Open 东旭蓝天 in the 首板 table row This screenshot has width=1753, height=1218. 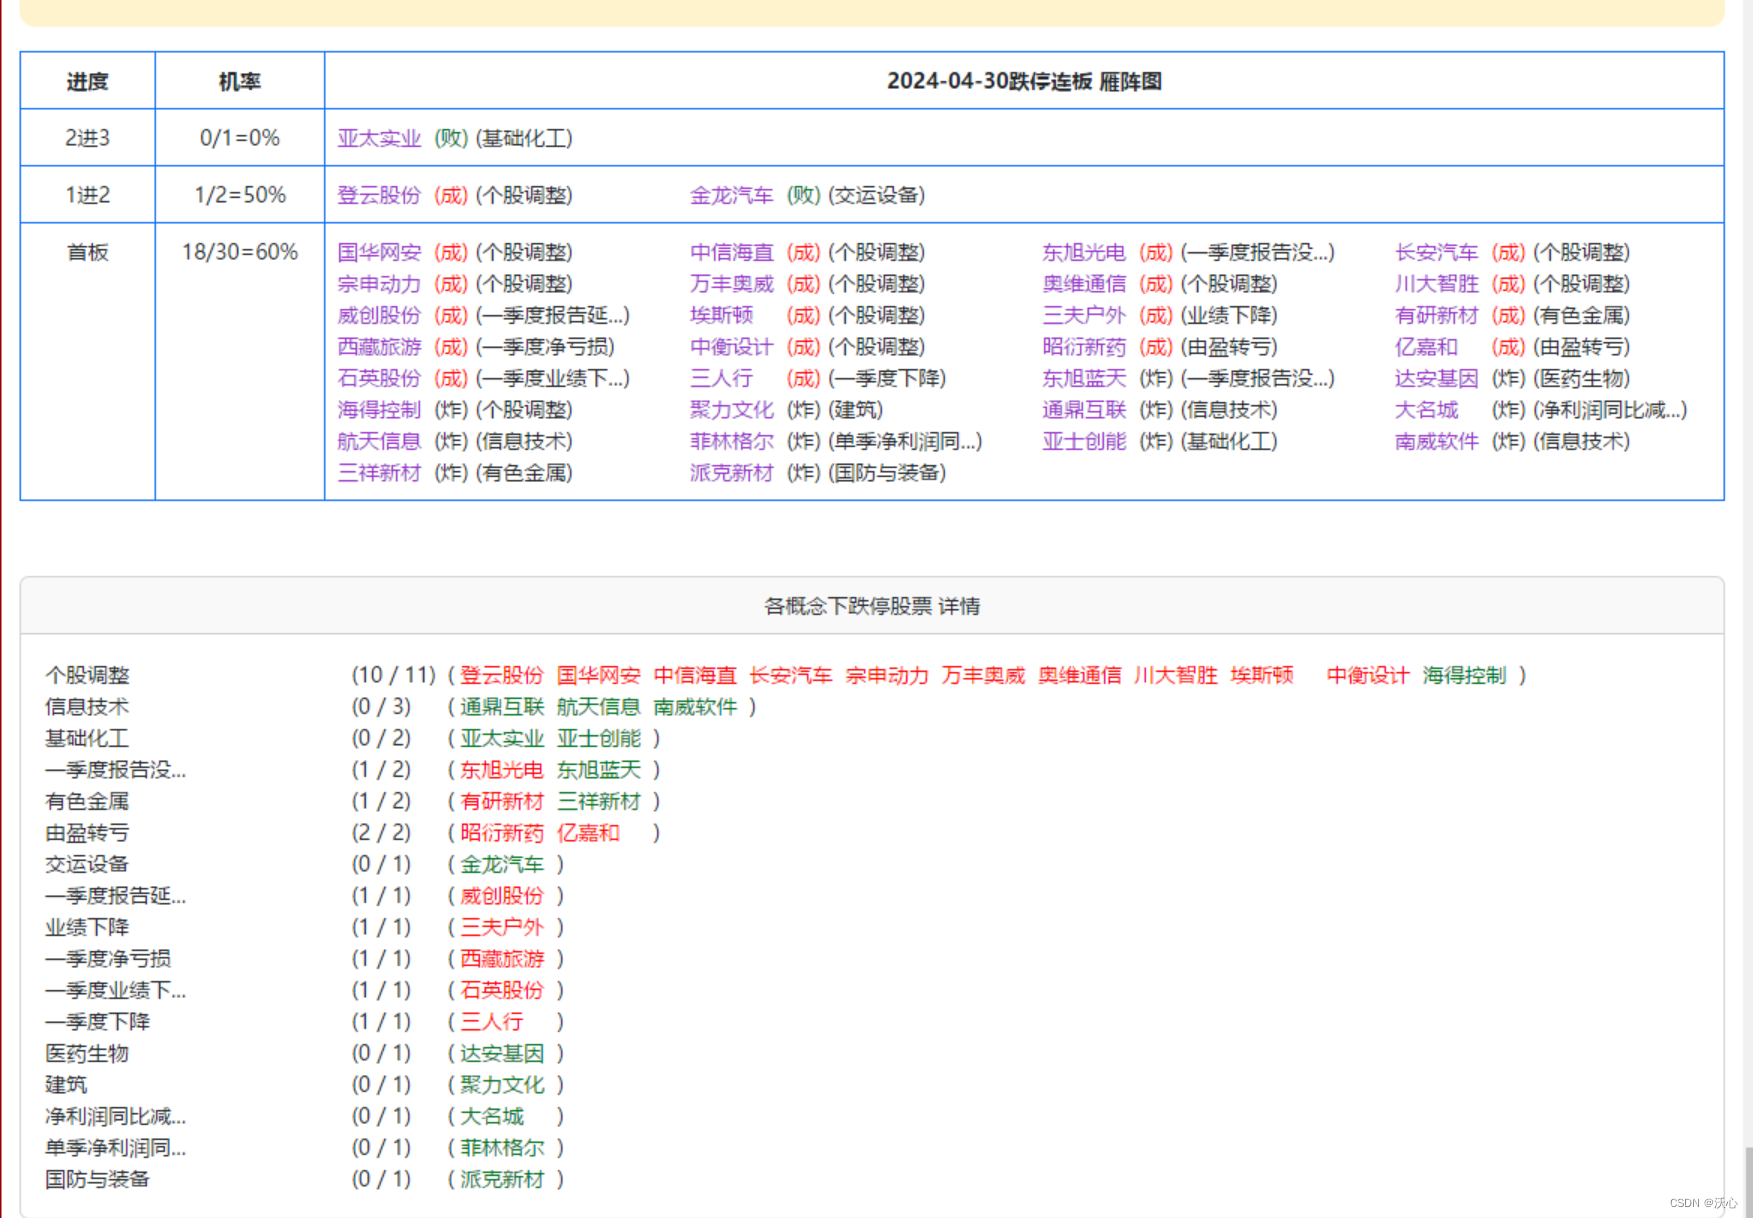pyautogui.click(x=1084, y=378)
